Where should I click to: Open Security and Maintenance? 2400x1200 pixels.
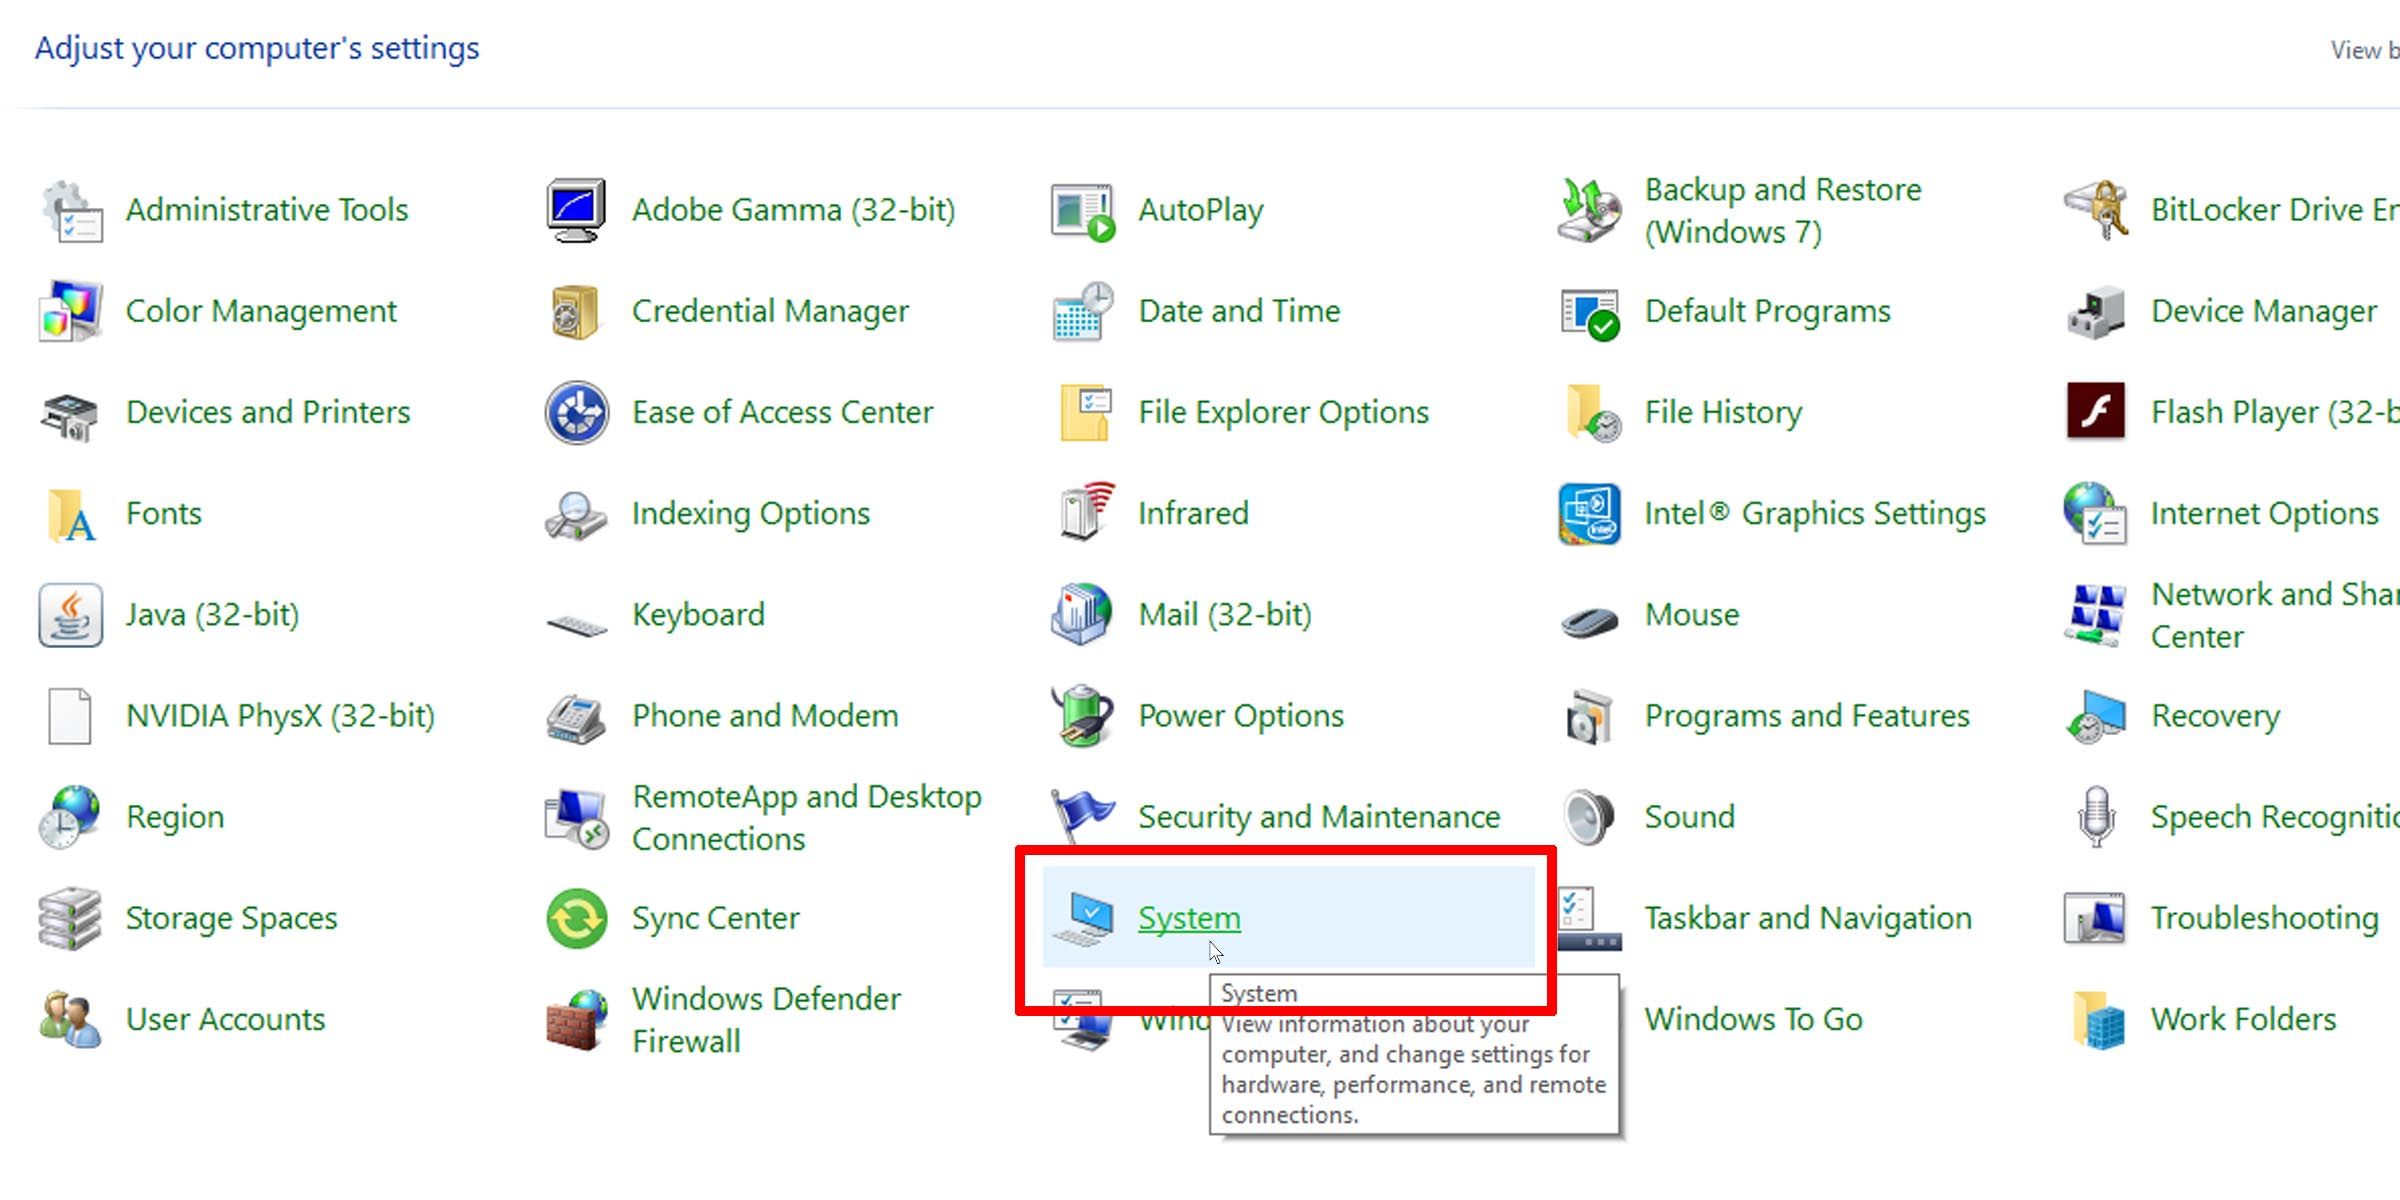click(1318, 817)
